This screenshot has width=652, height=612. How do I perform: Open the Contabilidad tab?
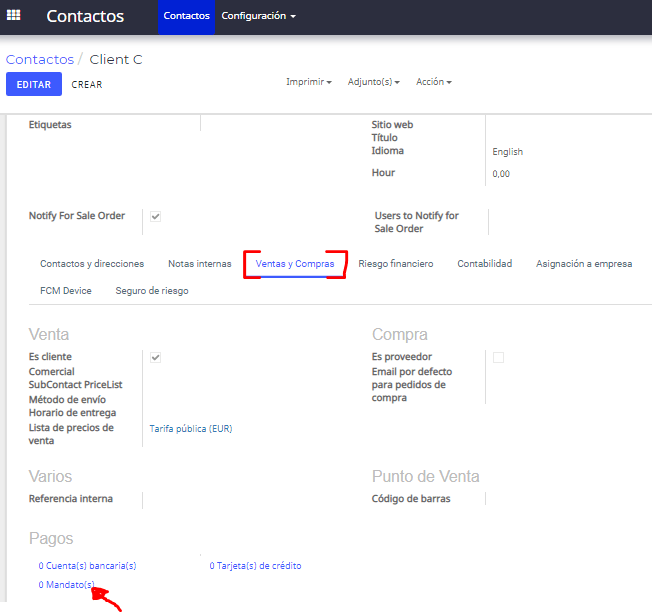484,264
